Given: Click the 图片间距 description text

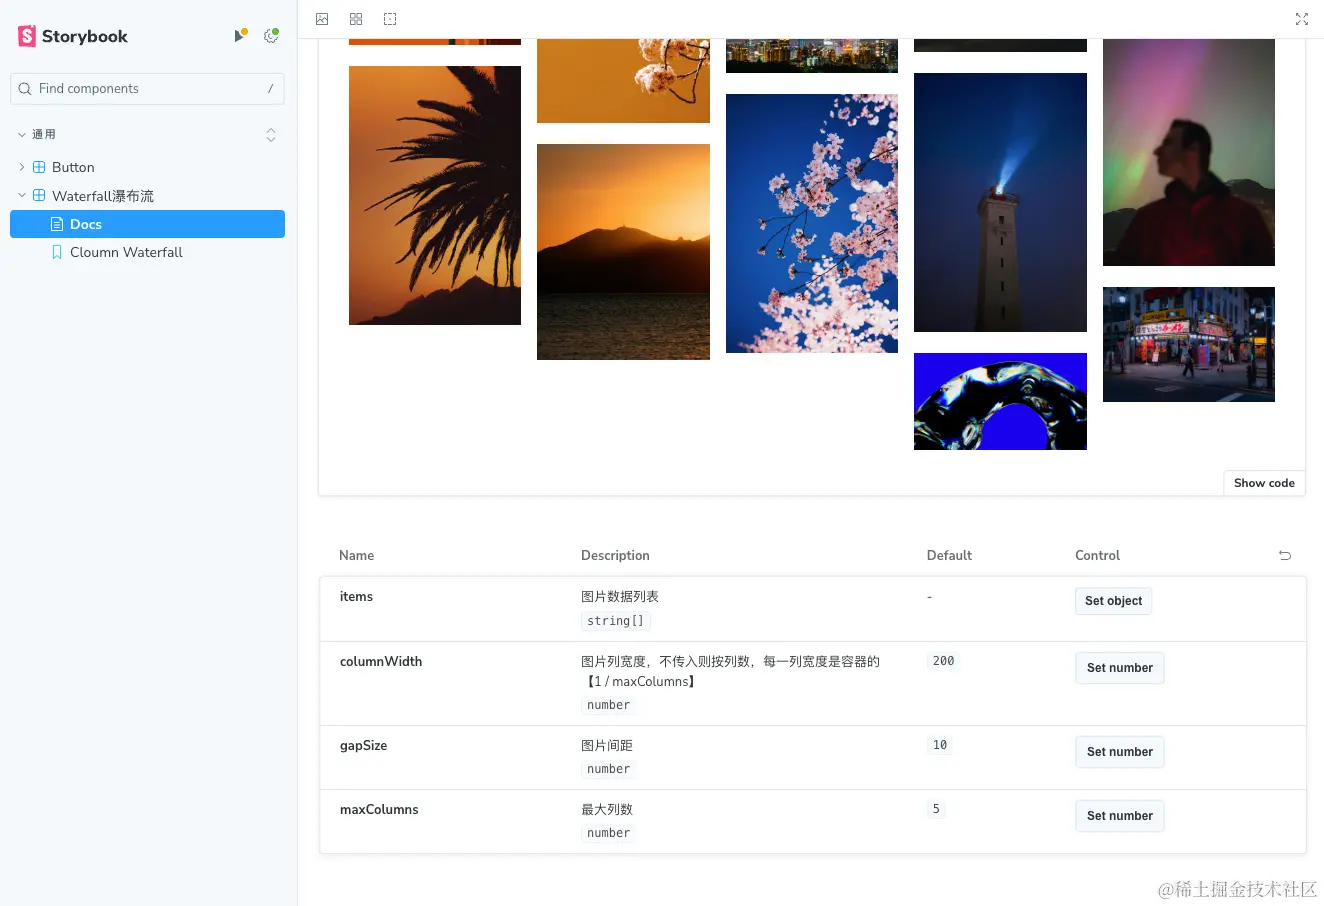Looking at the screenshot, I should point(607,746).
